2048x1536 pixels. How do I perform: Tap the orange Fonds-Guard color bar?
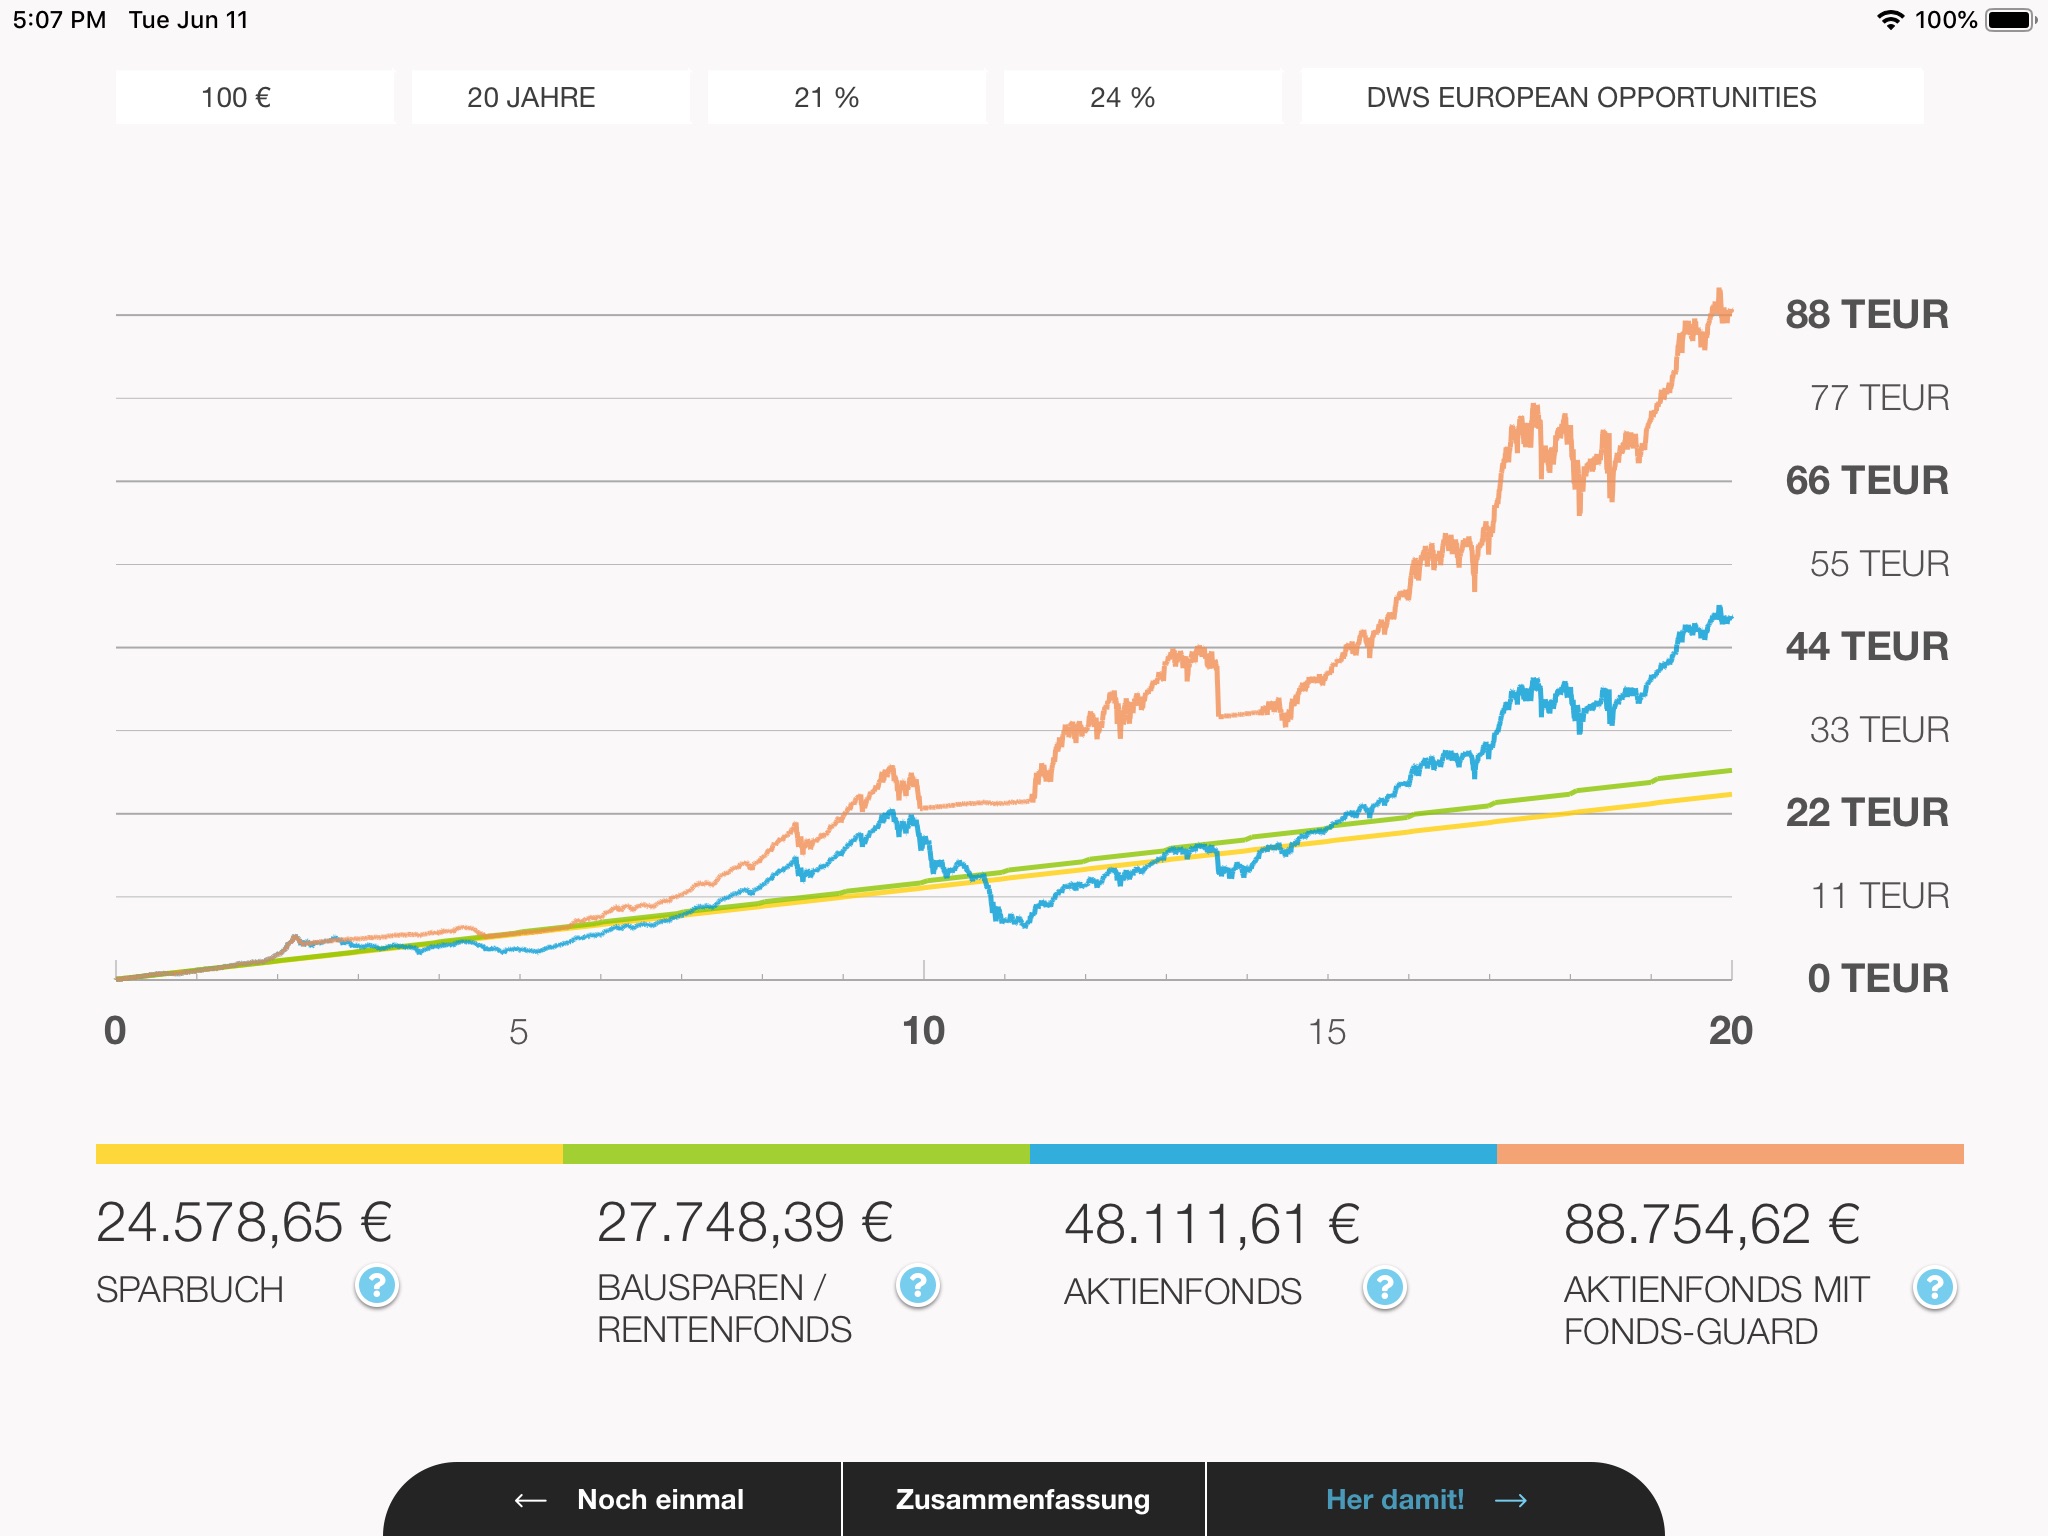(1730, 1154)
